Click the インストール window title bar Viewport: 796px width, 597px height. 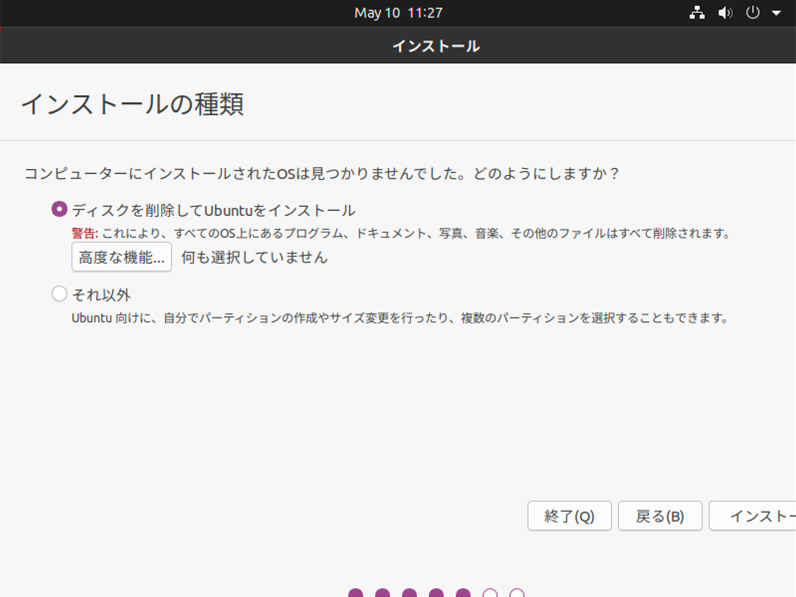435,46
